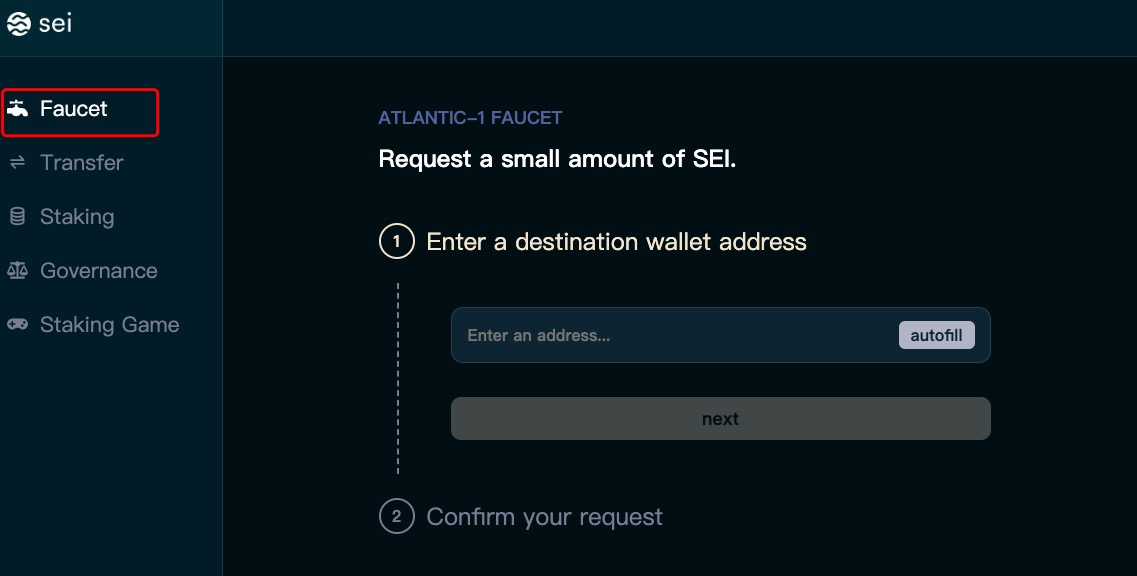Click the sei wordmark text

[55, 24]
